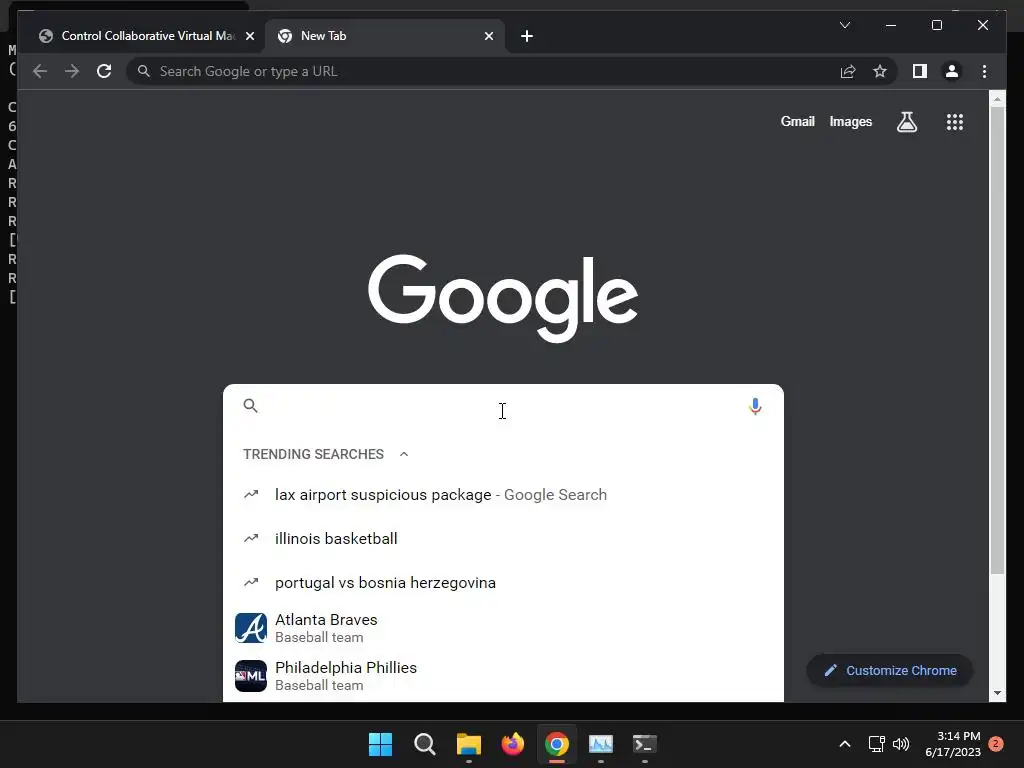This screenshot has width=1024, height=768.
Task: Close the Control Collaborative Virtual Machines tab
Action: coord(249,36)
